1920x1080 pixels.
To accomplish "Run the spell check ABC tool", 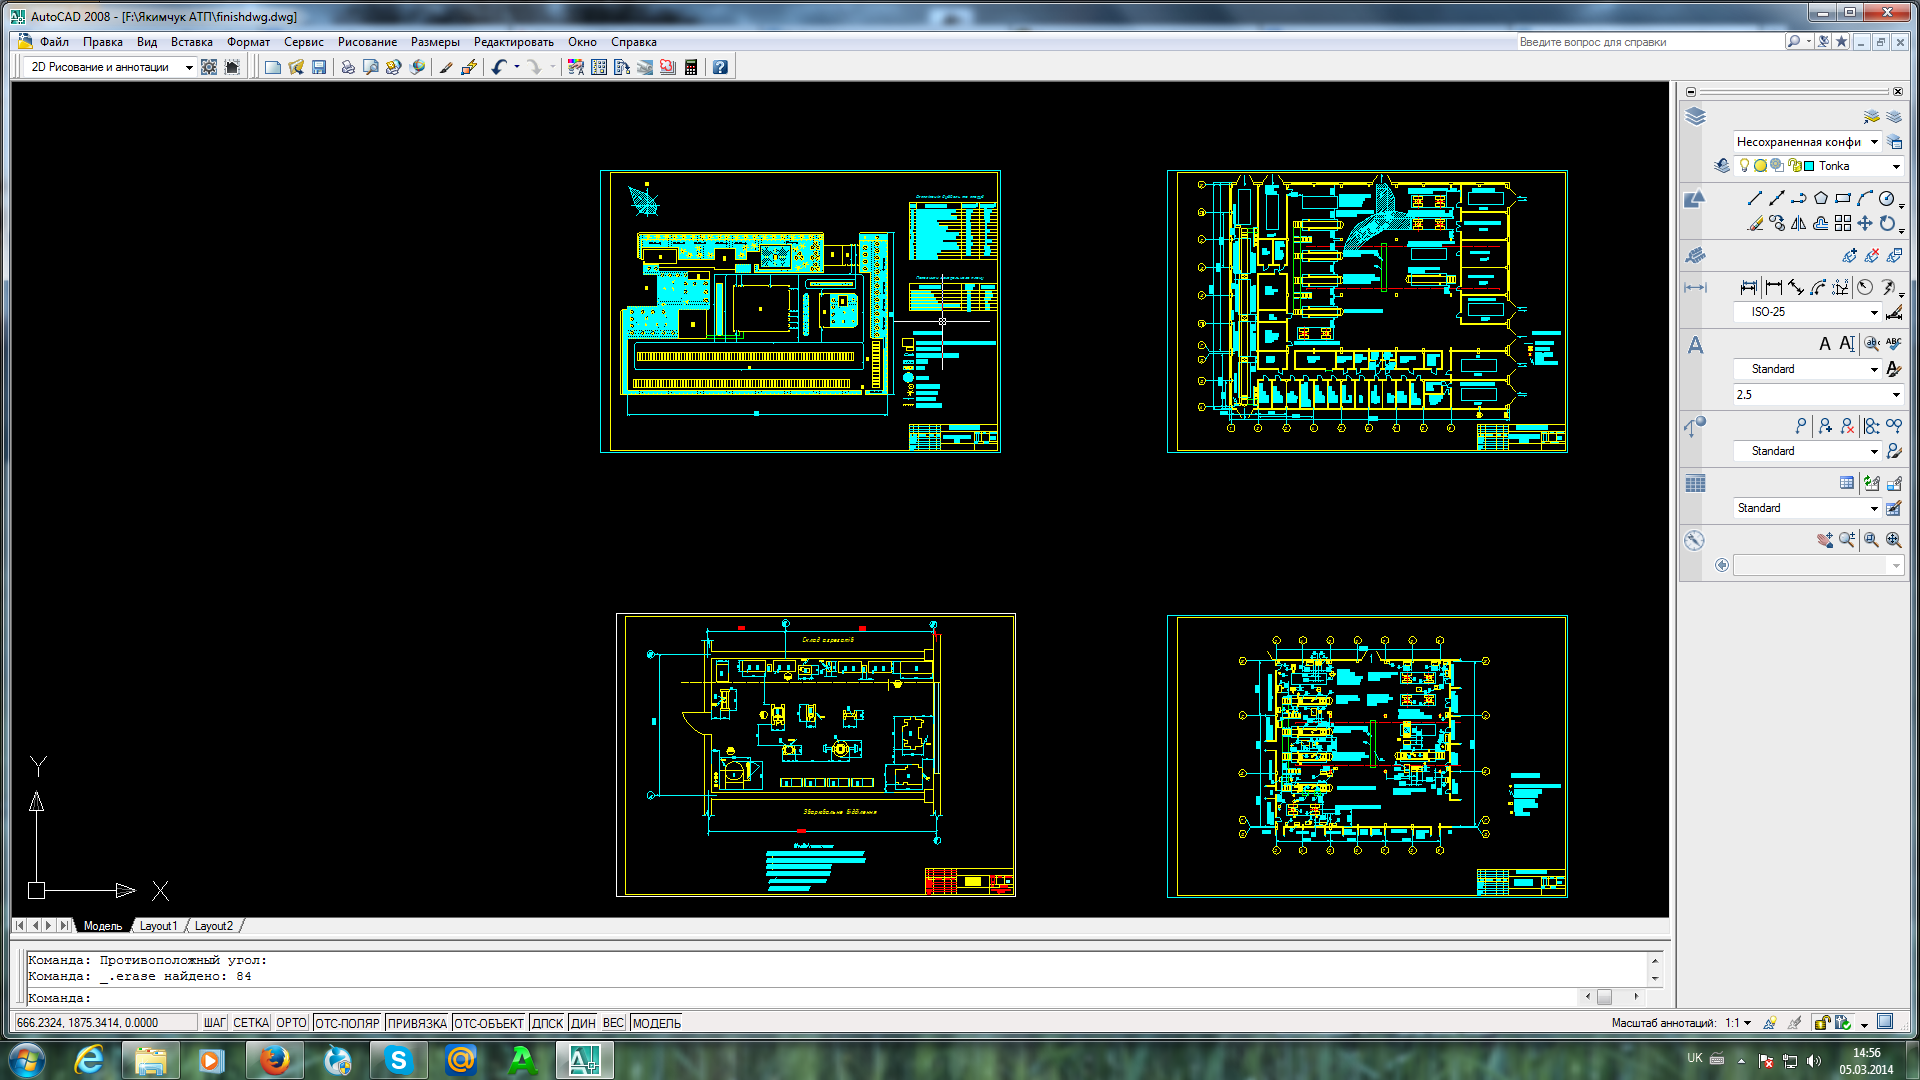I will (x=1893, y=343).
